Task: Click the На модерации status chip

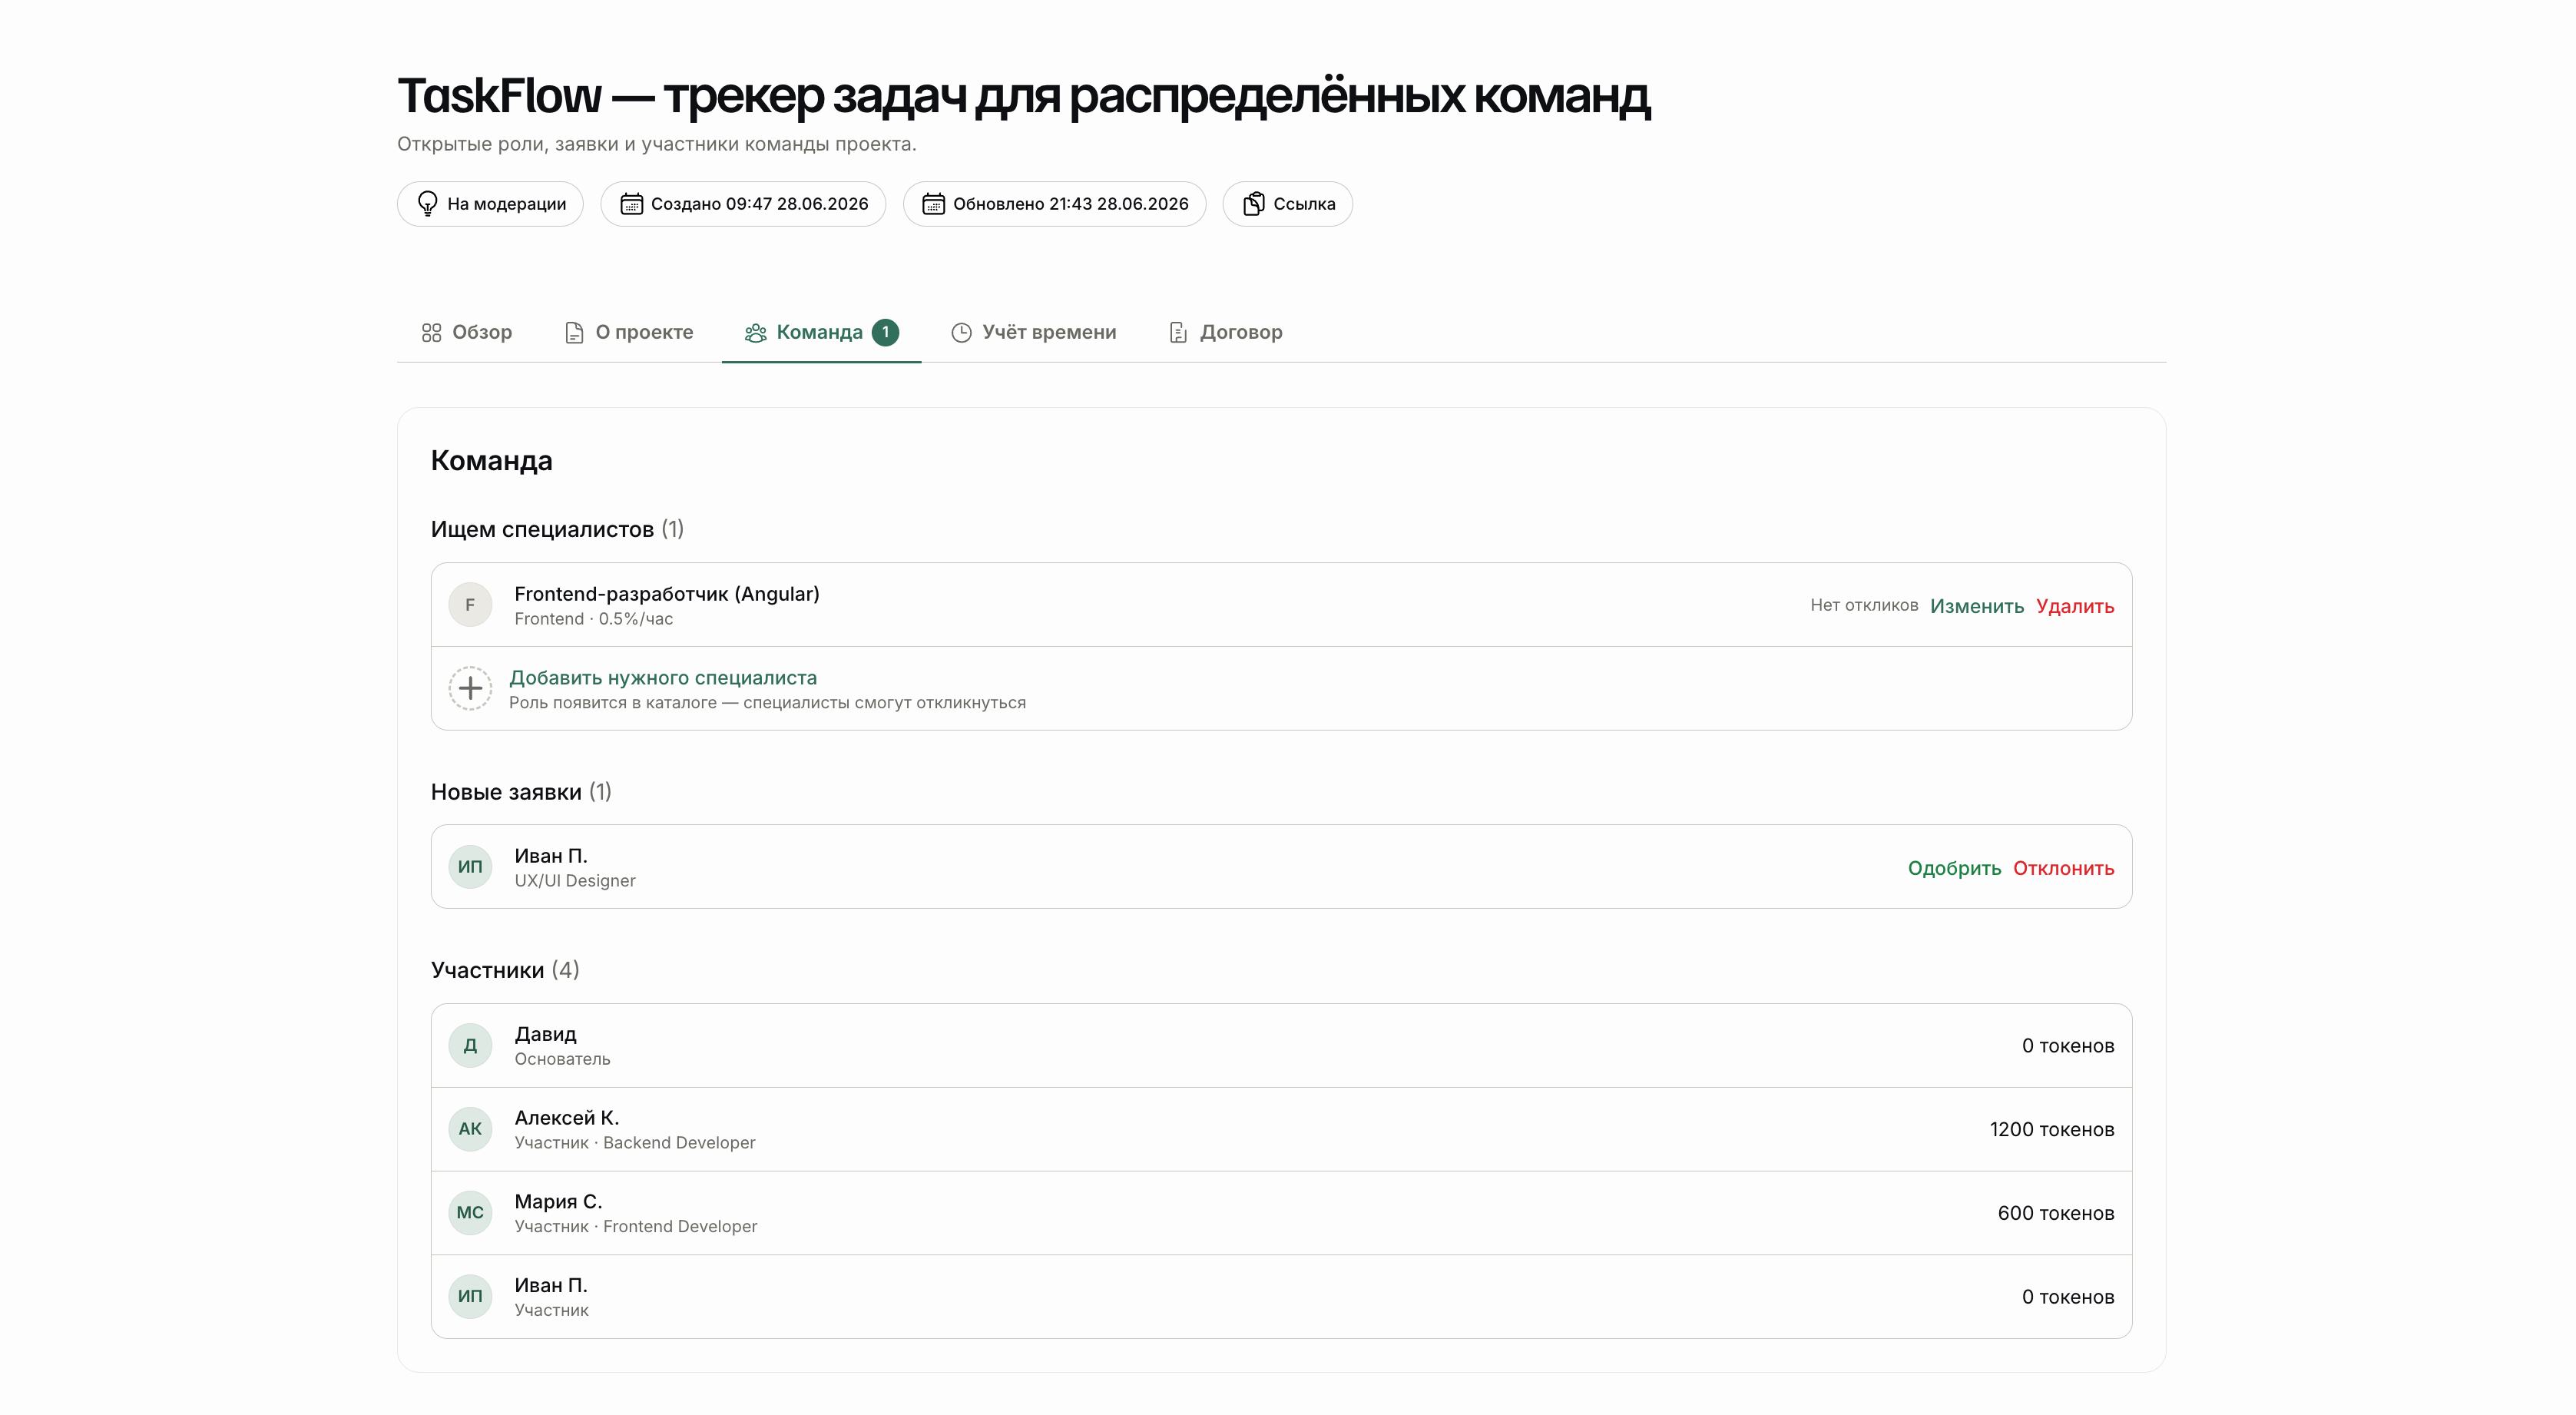Action: click(490, 204)
